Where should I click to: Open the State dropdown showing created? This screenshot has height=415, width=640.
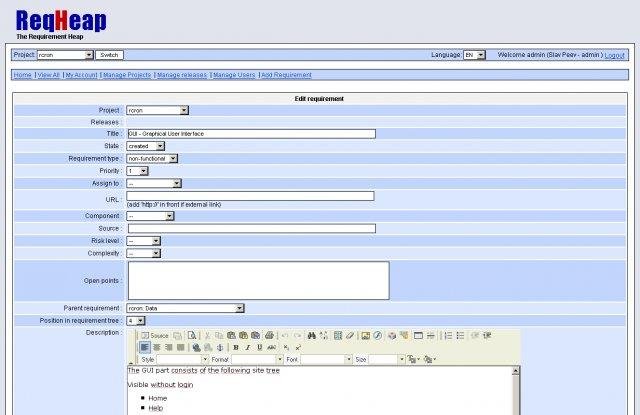click(145, 146)
